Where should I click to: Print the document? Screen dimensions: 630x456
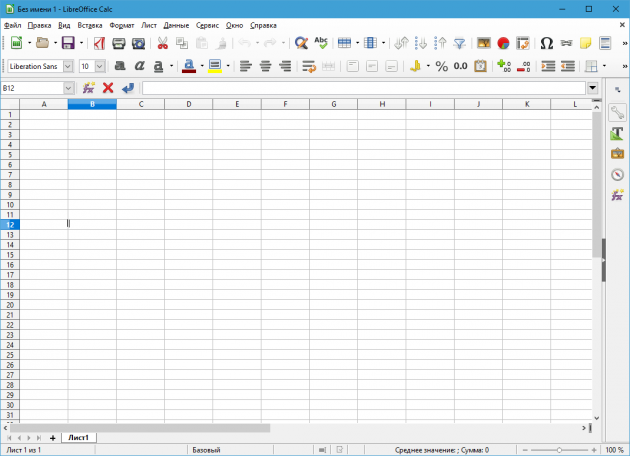click(119, 43)
